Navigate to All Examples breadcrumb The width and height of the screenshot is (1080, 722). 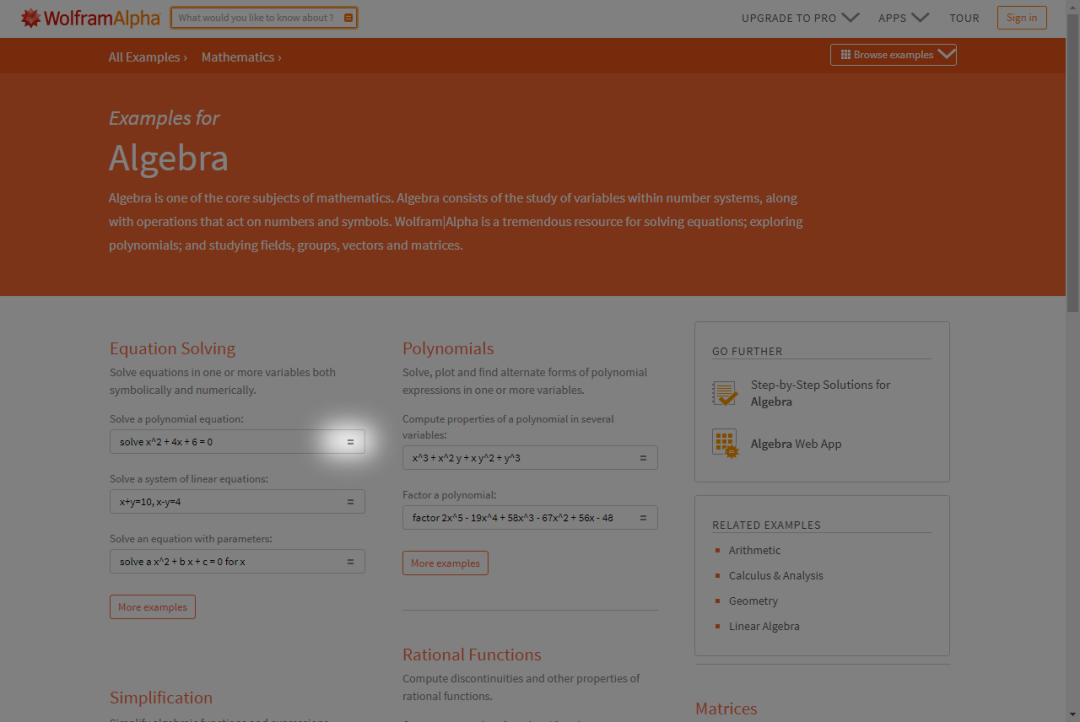click(x=147, y=57)
